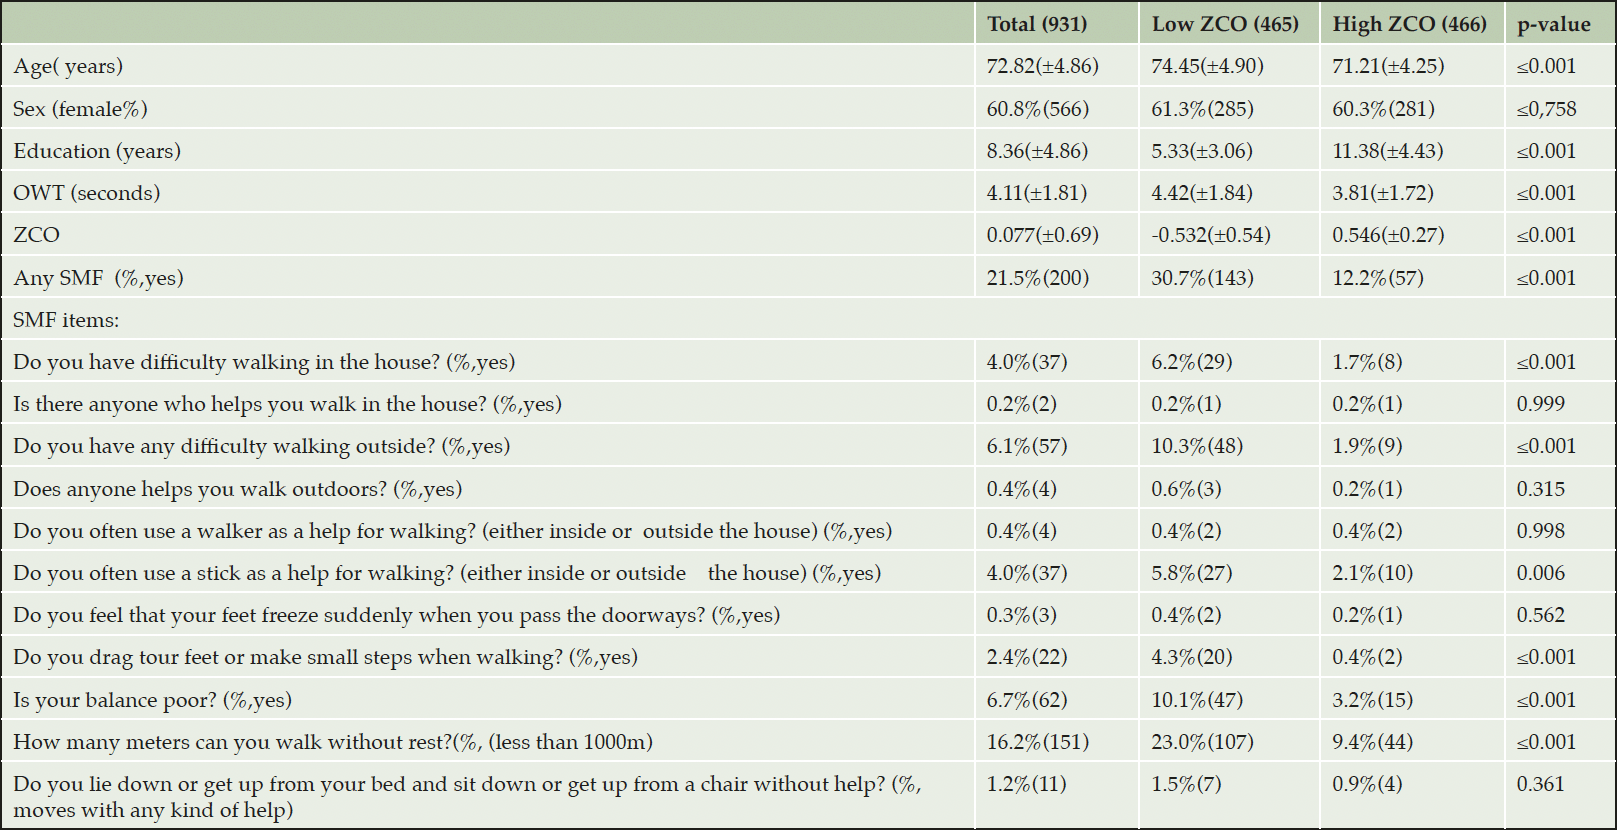Click the 'Is your balance poor?' row

[808, 700]
